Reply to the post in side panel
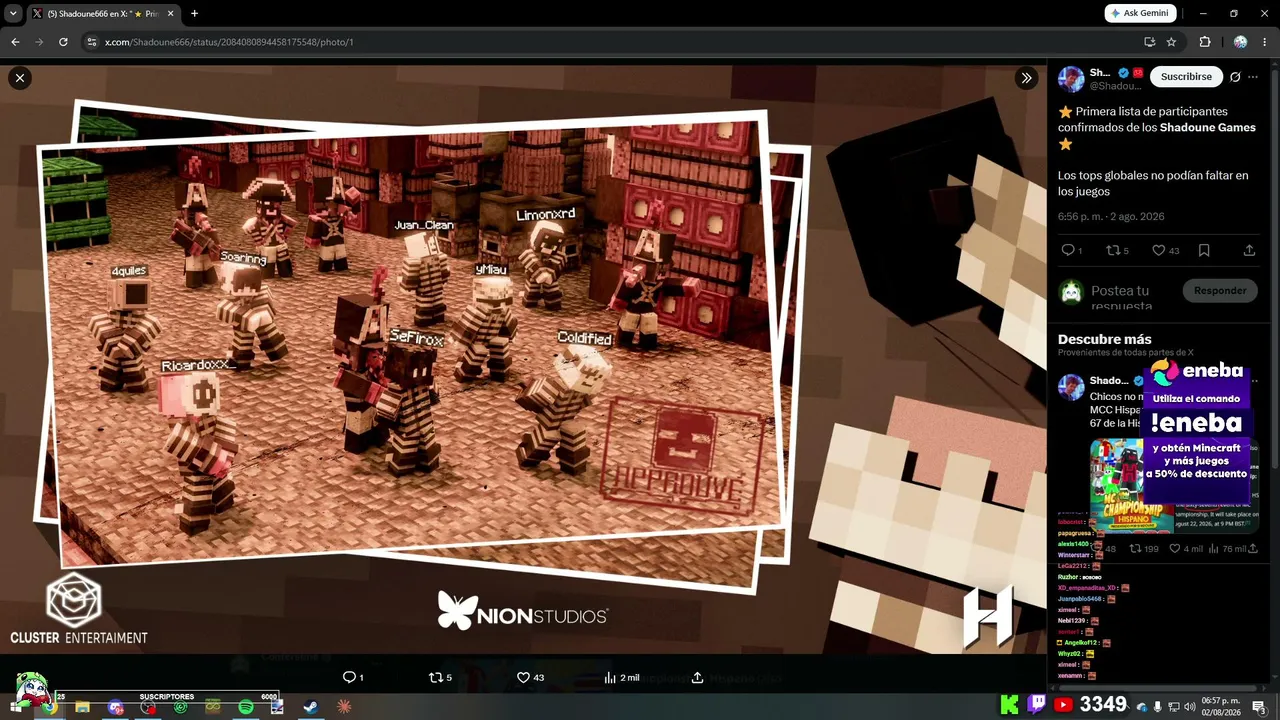 (x=1071, y=251)
